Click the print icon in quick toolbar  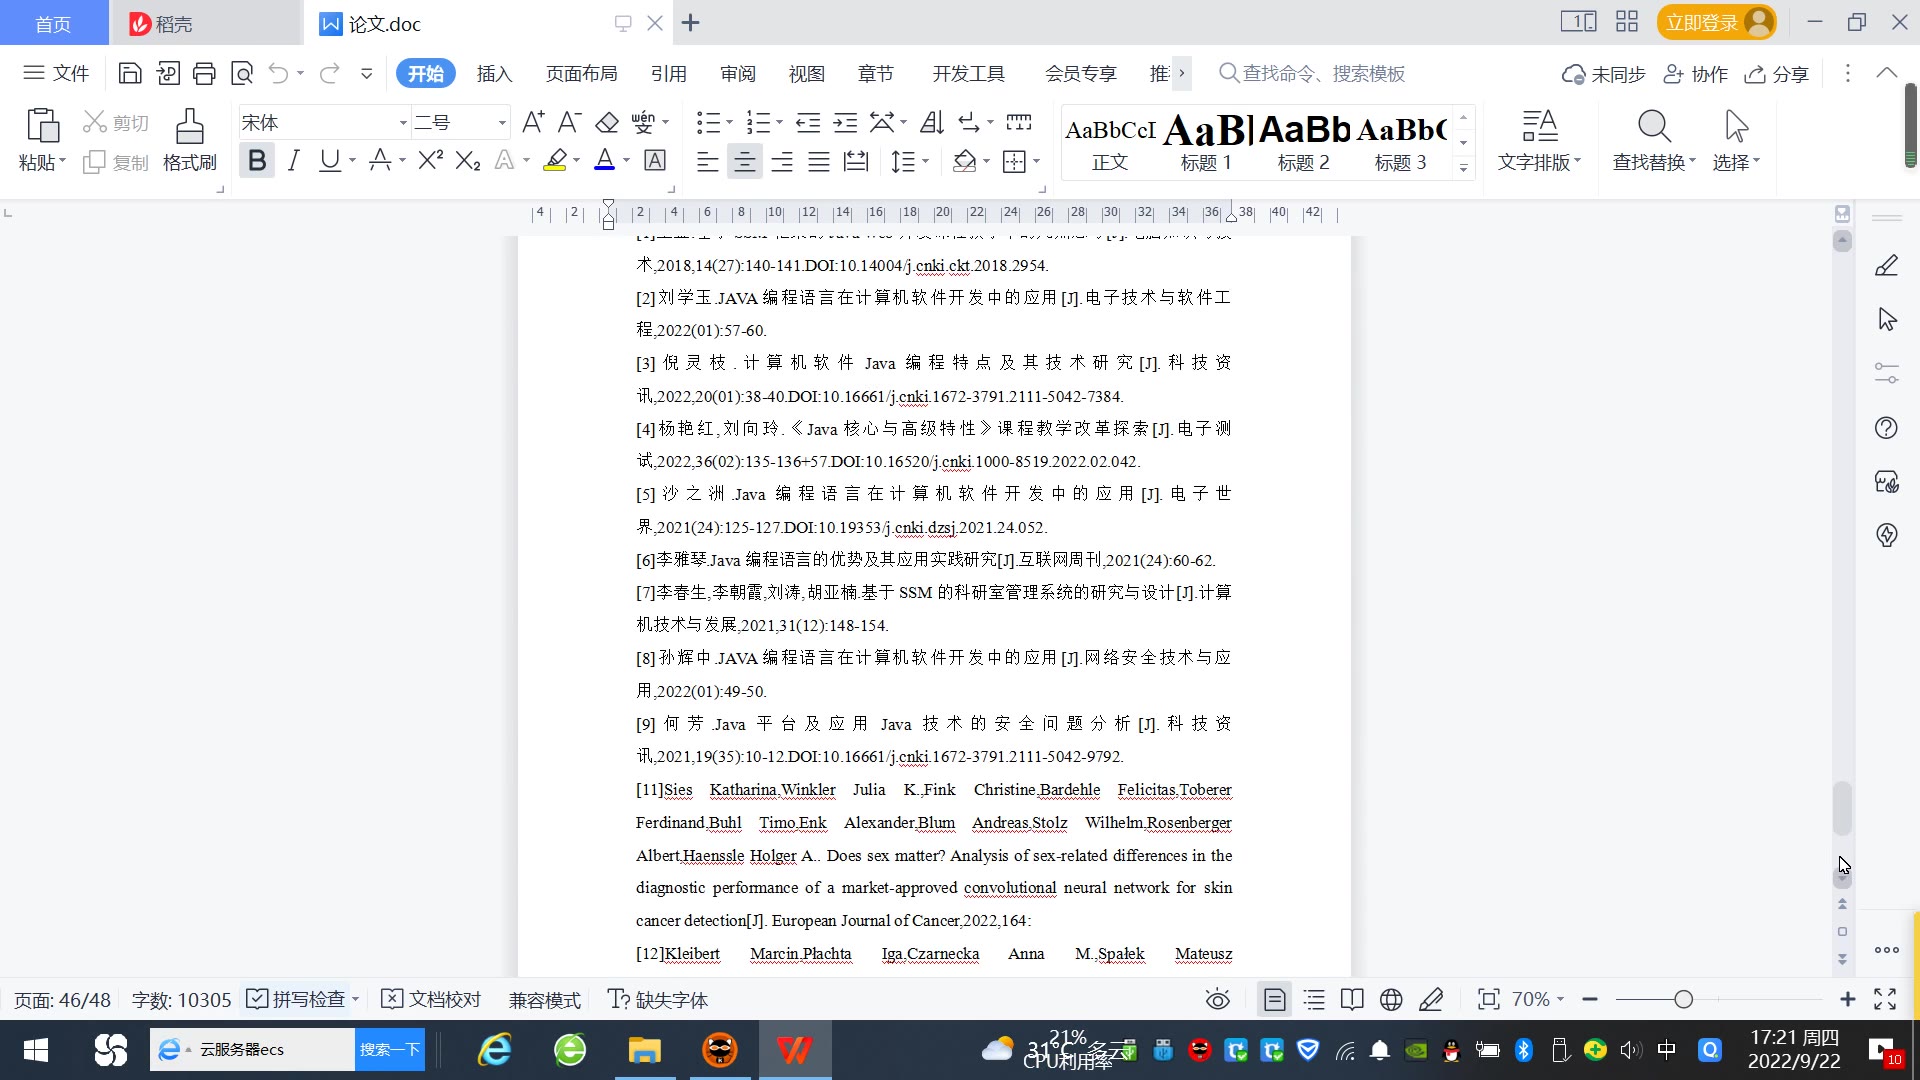[x=204, y=73]
